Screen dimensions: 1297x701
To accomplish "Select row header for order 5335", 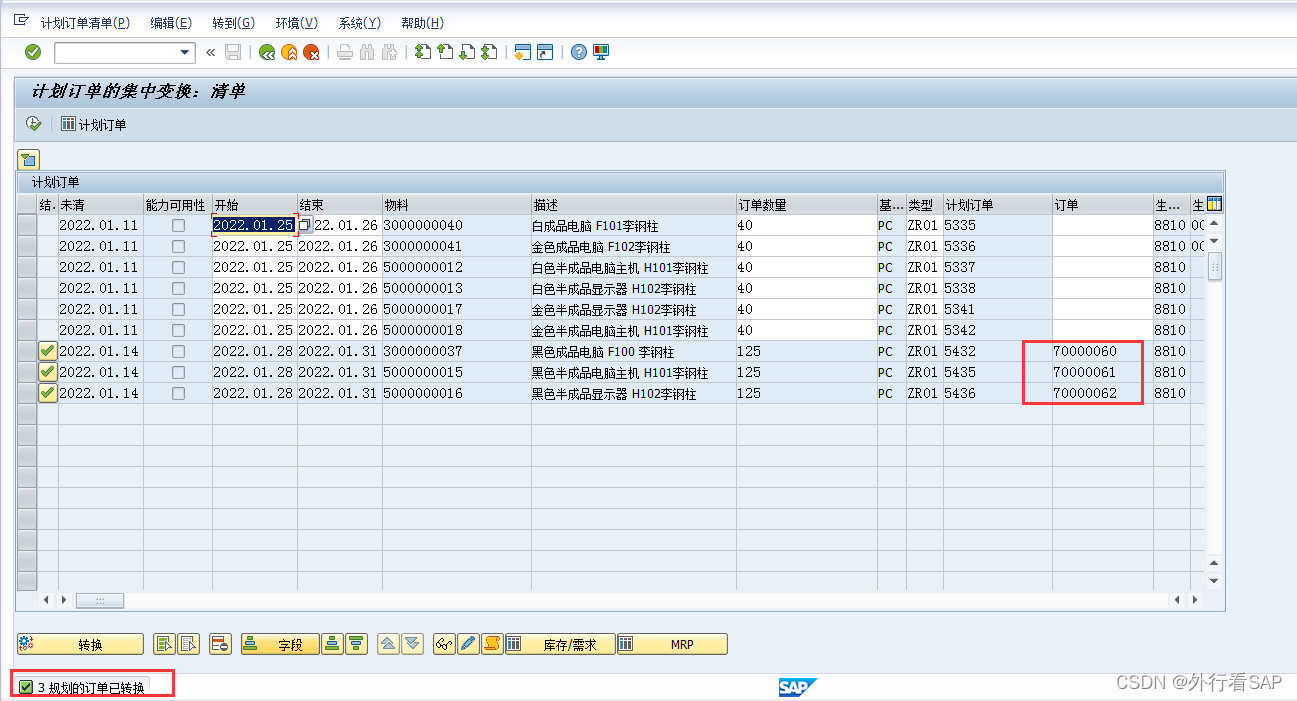I will pyautogui.click(x=27, y=226).
